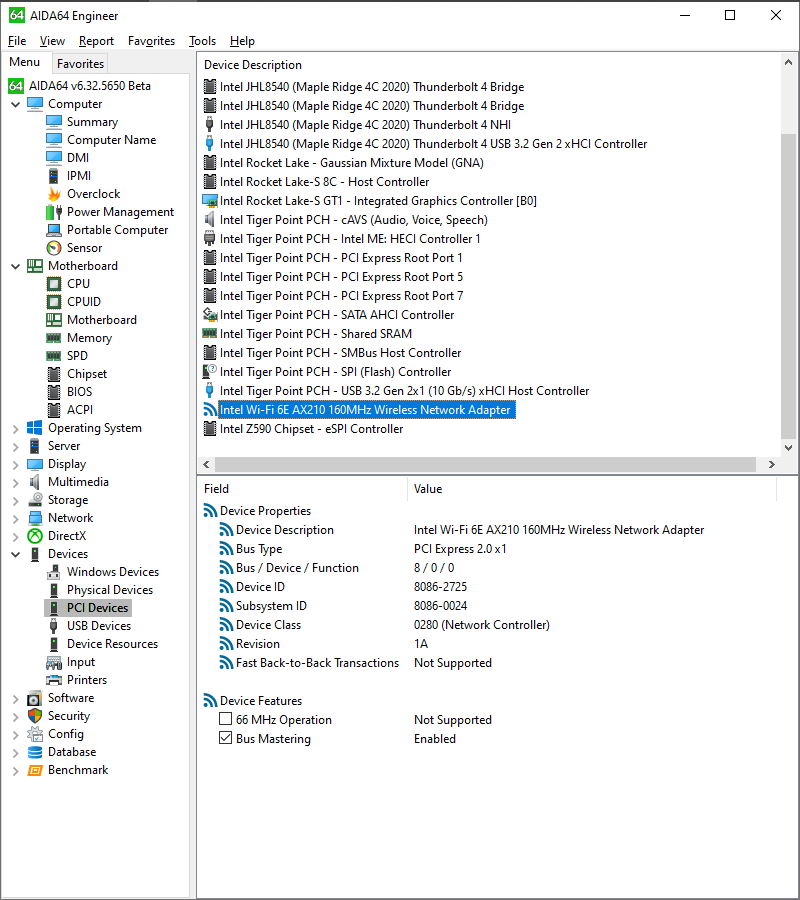
Task: Select the Physical Devices tree item
Action: pyautogui.click(x=110, y=589)
